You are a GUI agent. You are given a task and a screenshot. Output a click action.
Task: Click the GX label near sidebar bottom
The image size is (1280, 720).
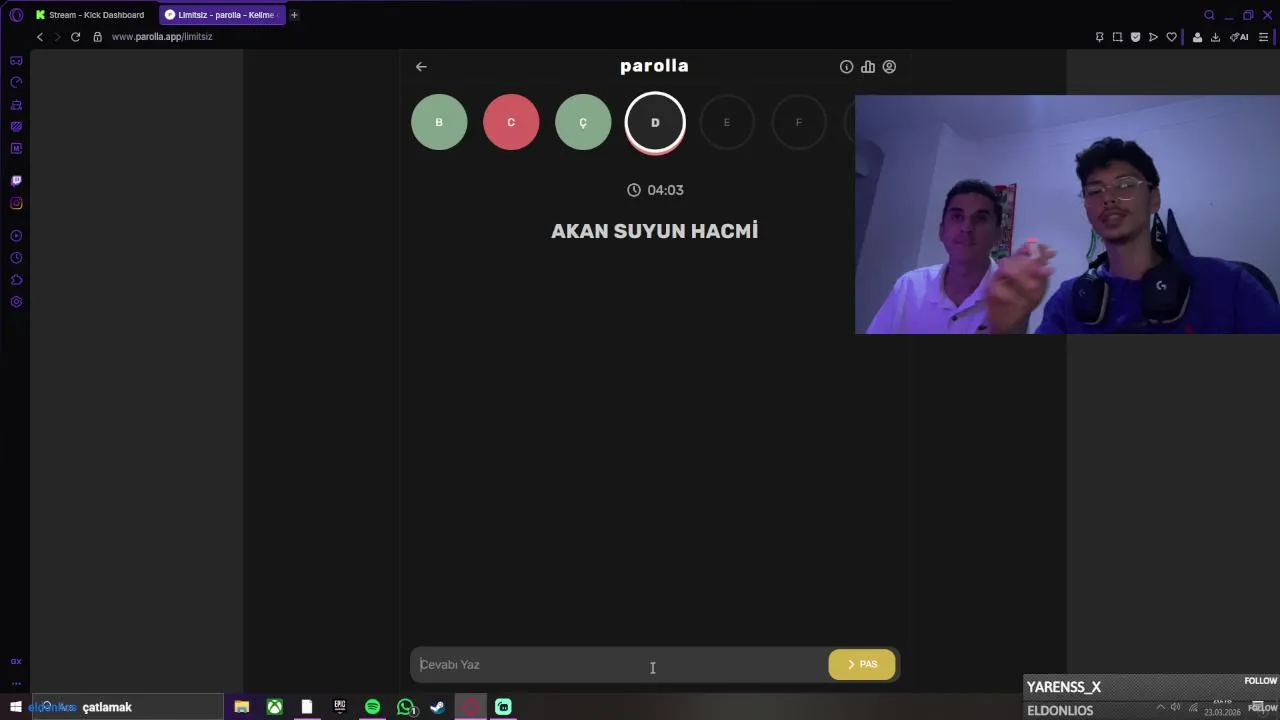tap(16, 661)
